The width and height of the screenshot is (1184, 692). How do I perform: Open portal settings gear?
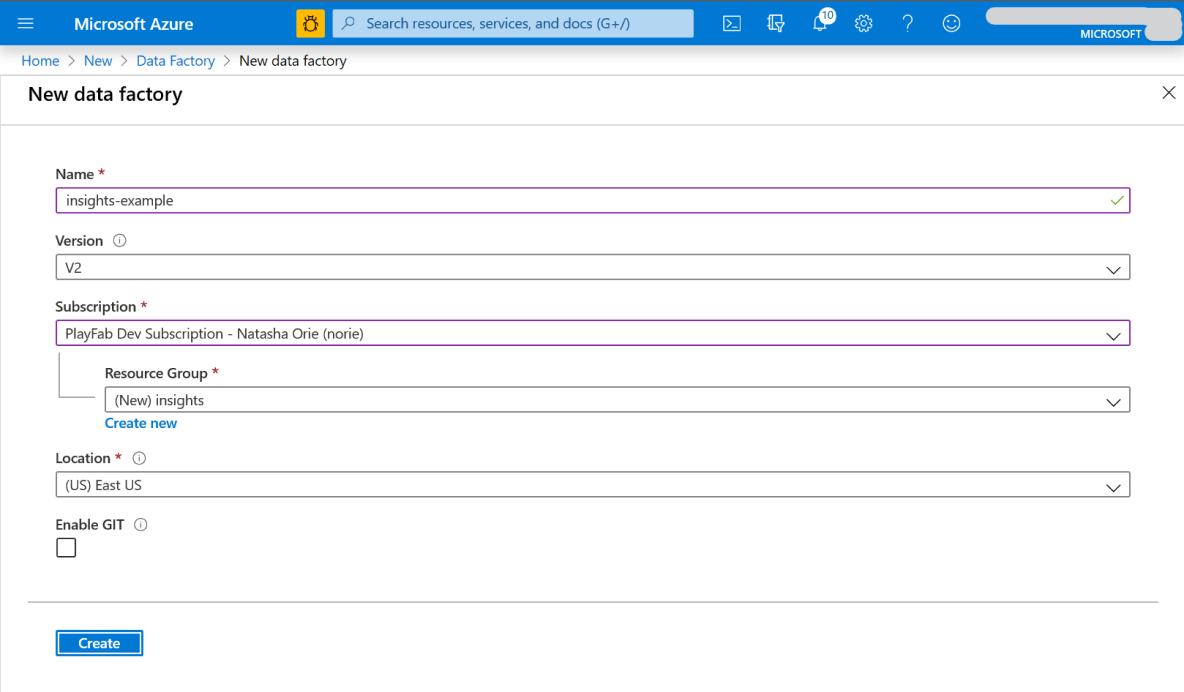coord(863,23)
